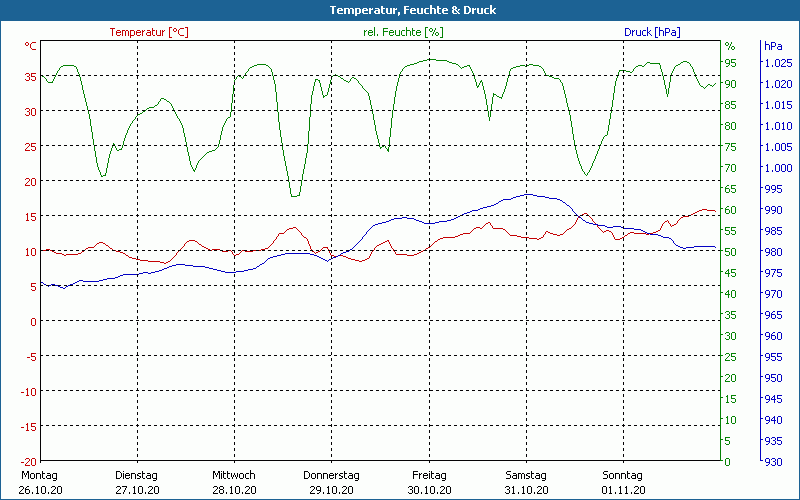Click the 'Mittwoch' day label
The width and height of the screenshot is (800, 500).
(x=234, y=475)
